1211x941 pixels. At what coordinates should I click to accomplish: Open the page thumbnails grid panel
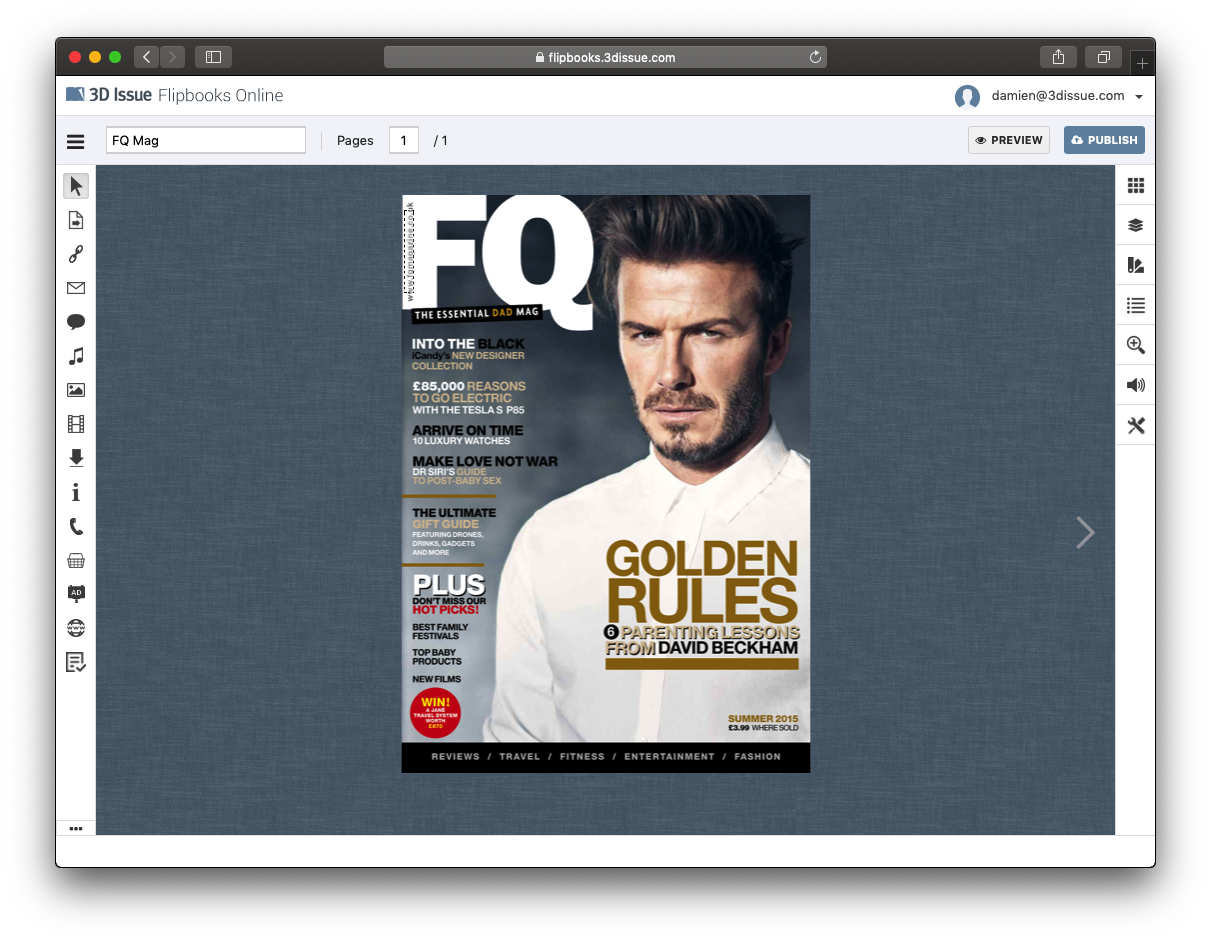point(1135,185)
